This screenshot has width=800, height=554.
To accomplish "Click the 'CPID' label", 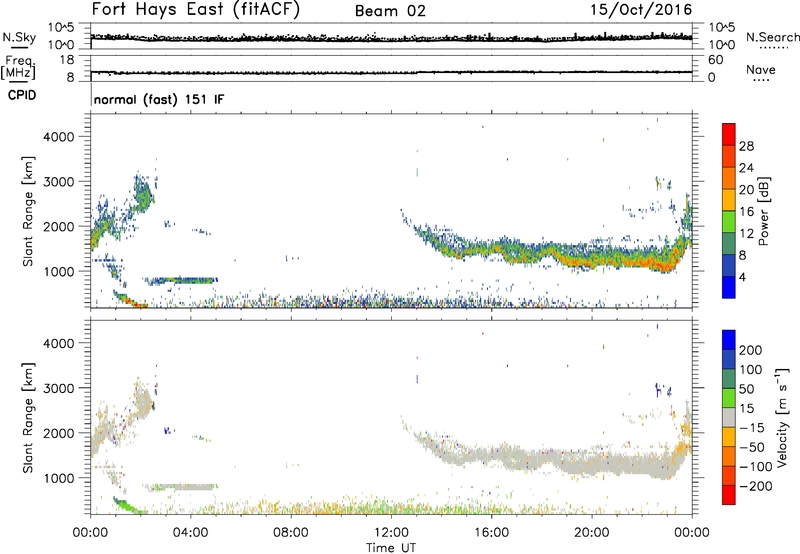I will (x=22, y=95).
